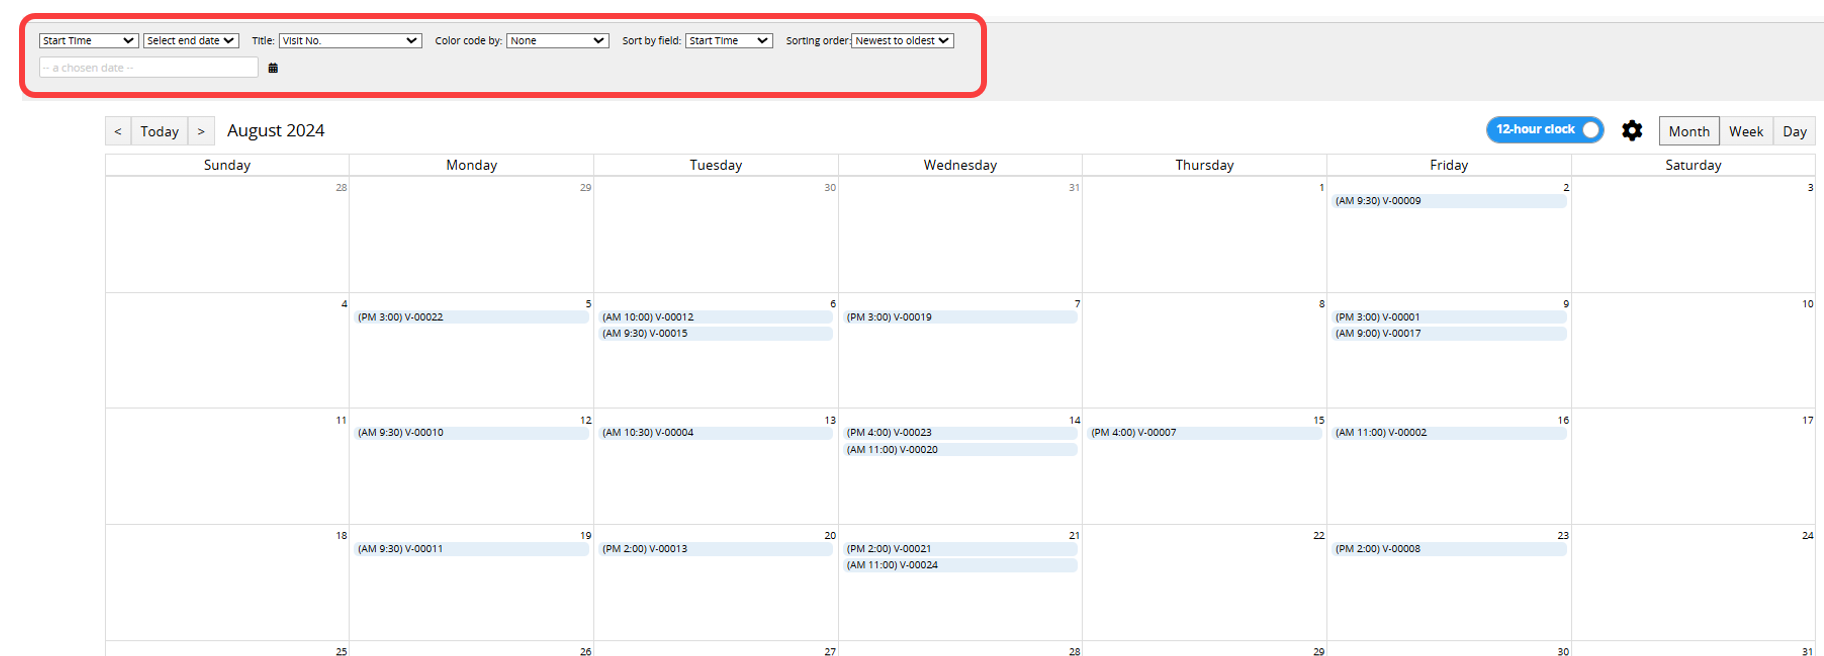Switch to Month view

point(1688,131)
